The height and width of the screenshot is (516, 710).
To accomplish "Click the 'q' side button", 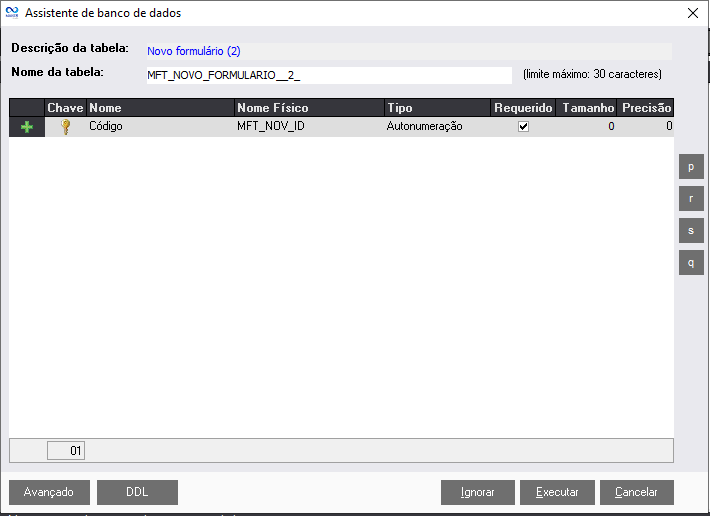I will [690, 262].
